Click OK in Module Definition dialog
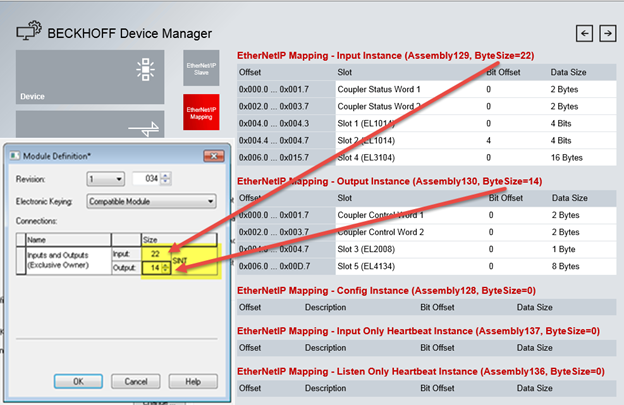The width and height of the screenshot is (624, 405). click(x=78, y=382)
